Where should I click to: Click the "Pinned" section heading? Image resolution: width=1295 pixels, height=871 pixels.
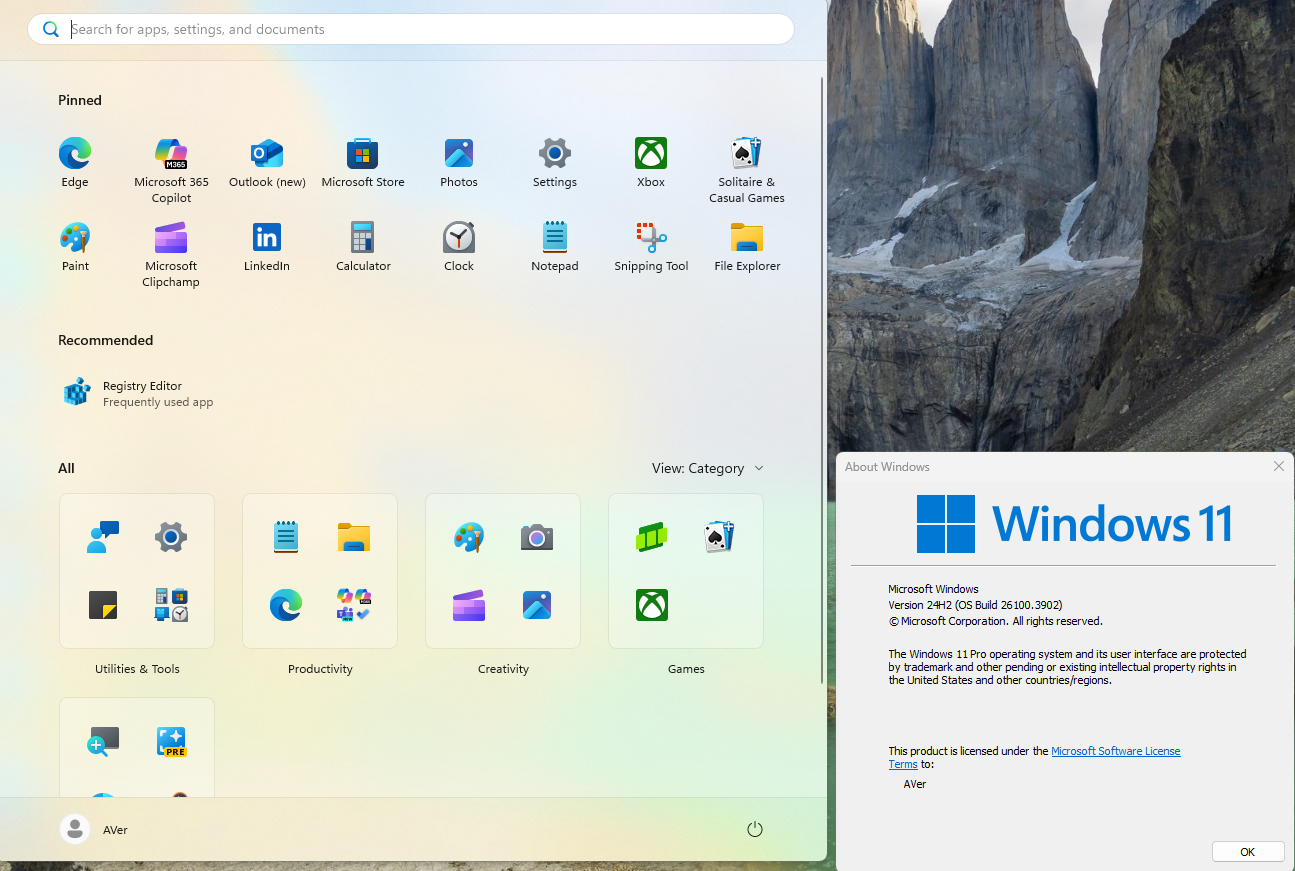tap(80, 100)
